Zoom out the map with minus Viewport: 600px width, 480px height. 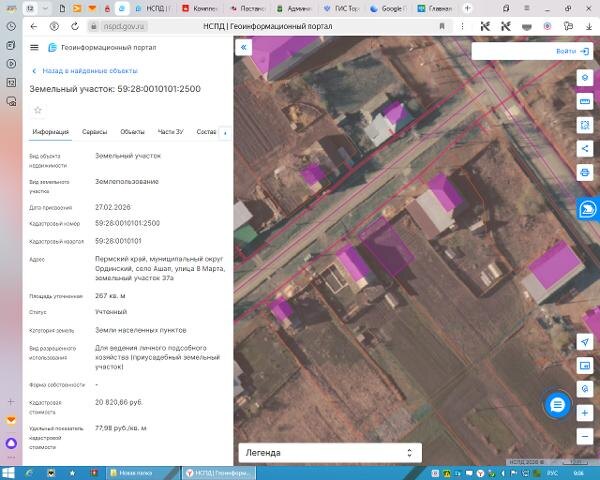[585, 437]
